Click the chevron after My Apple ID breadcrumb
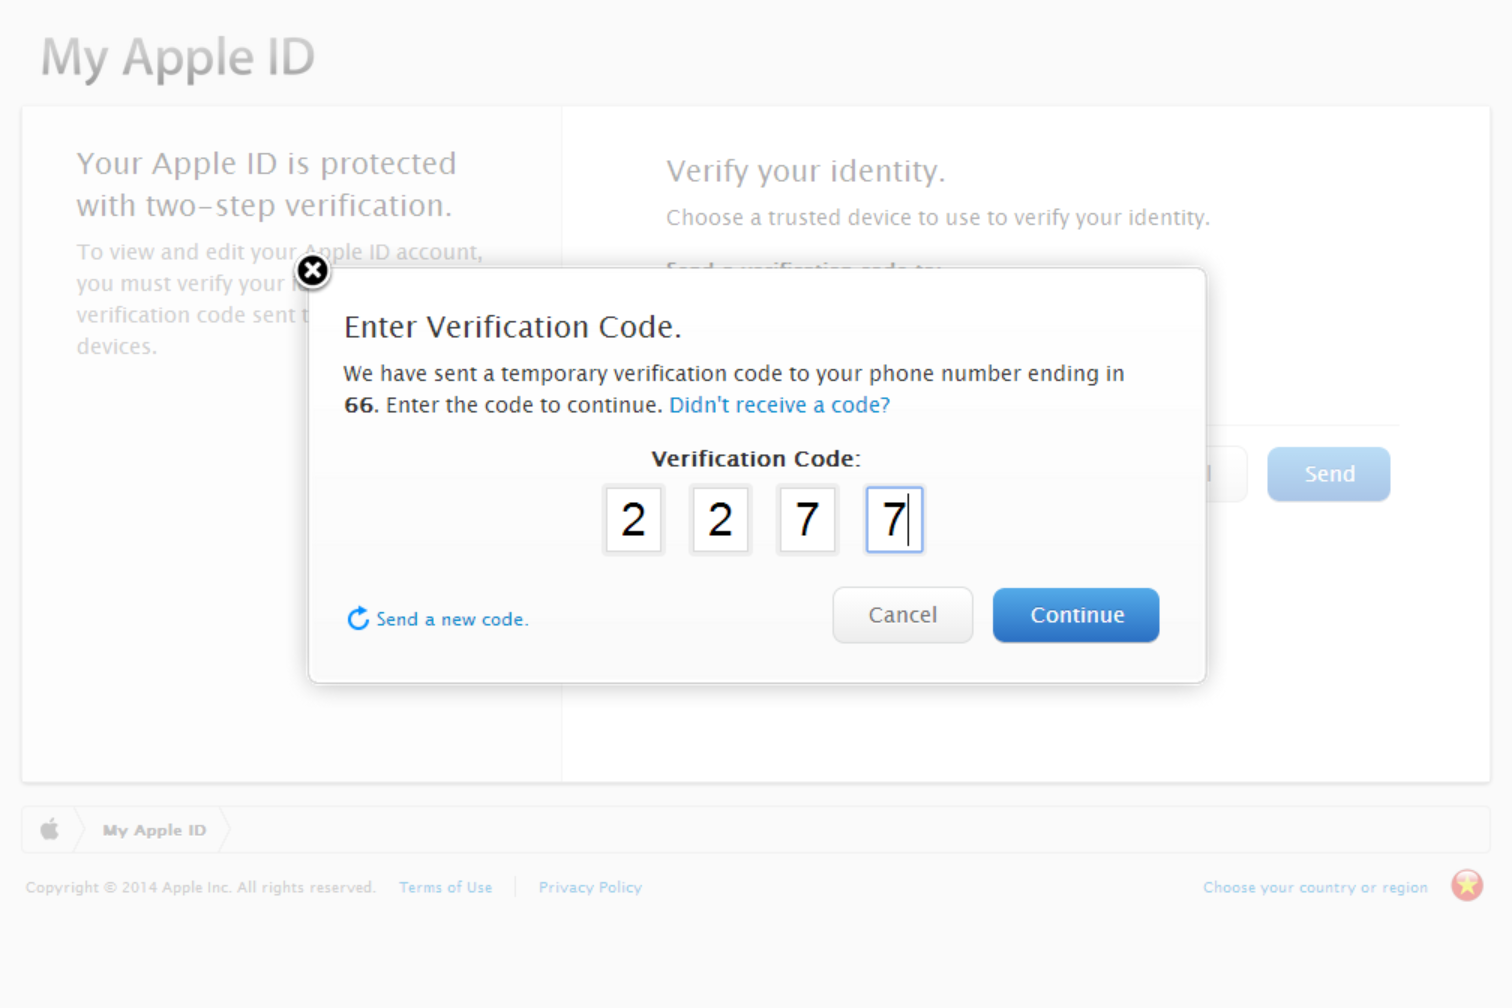This screenshot has height=1008, width=1512. [225, 829]
